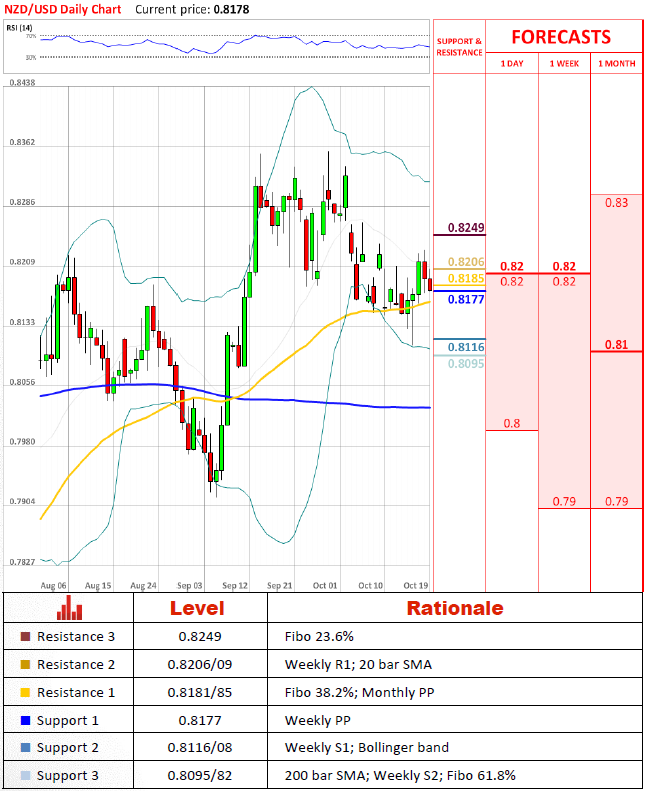Select the 1 WEEK forecast column header
Viewport: 645px width, 791px height.
564,64
